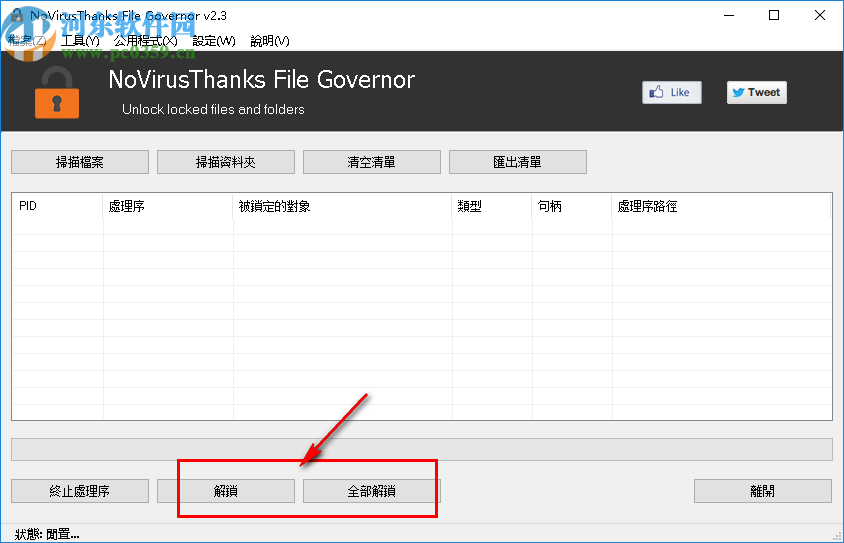Screen dimensions: 844x543
Task: Click the window resize grip corner
Action: 837,536
